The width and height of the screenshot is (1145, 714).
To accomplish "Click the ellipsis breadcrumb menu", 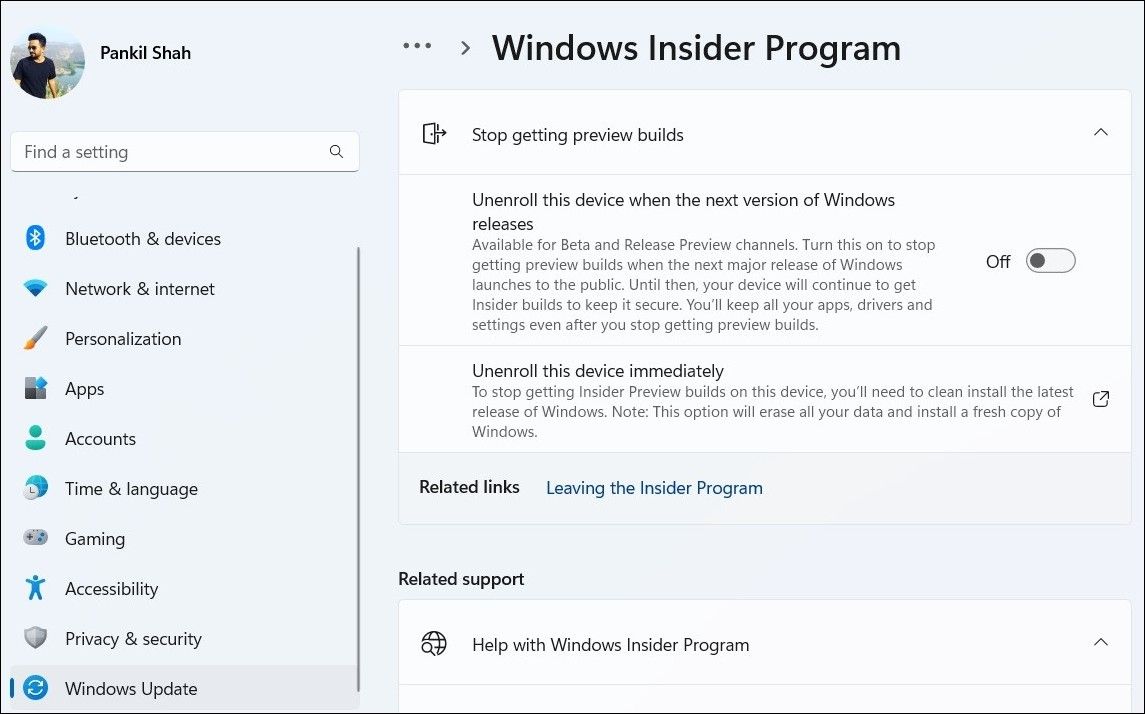I will coord(416,45).
